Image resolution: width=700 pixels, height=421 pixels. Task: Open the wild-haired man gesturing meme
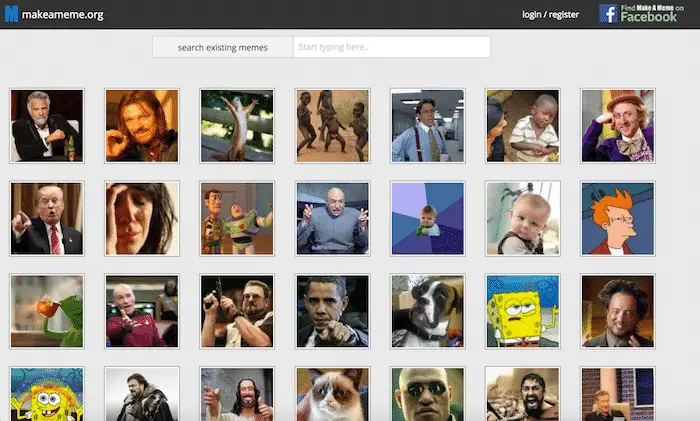tap(618, 312)
